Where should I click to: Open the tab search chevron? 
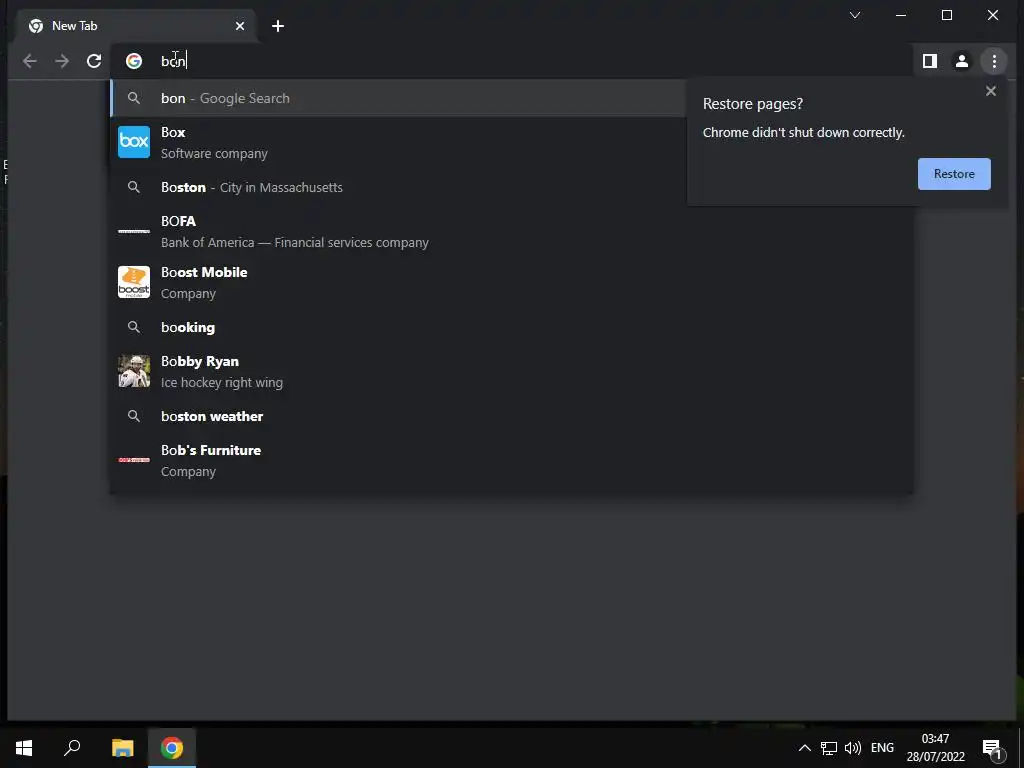(x=855, y=15)
